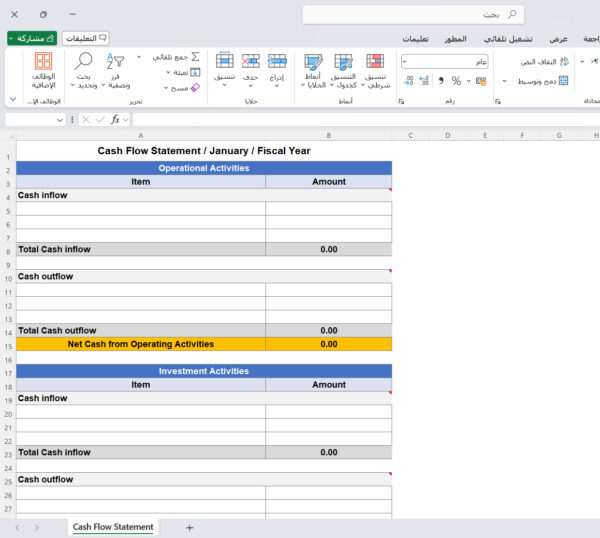The image size is (600, 538).
Task: Open the number format dropdown
Action: pos(404,61)
